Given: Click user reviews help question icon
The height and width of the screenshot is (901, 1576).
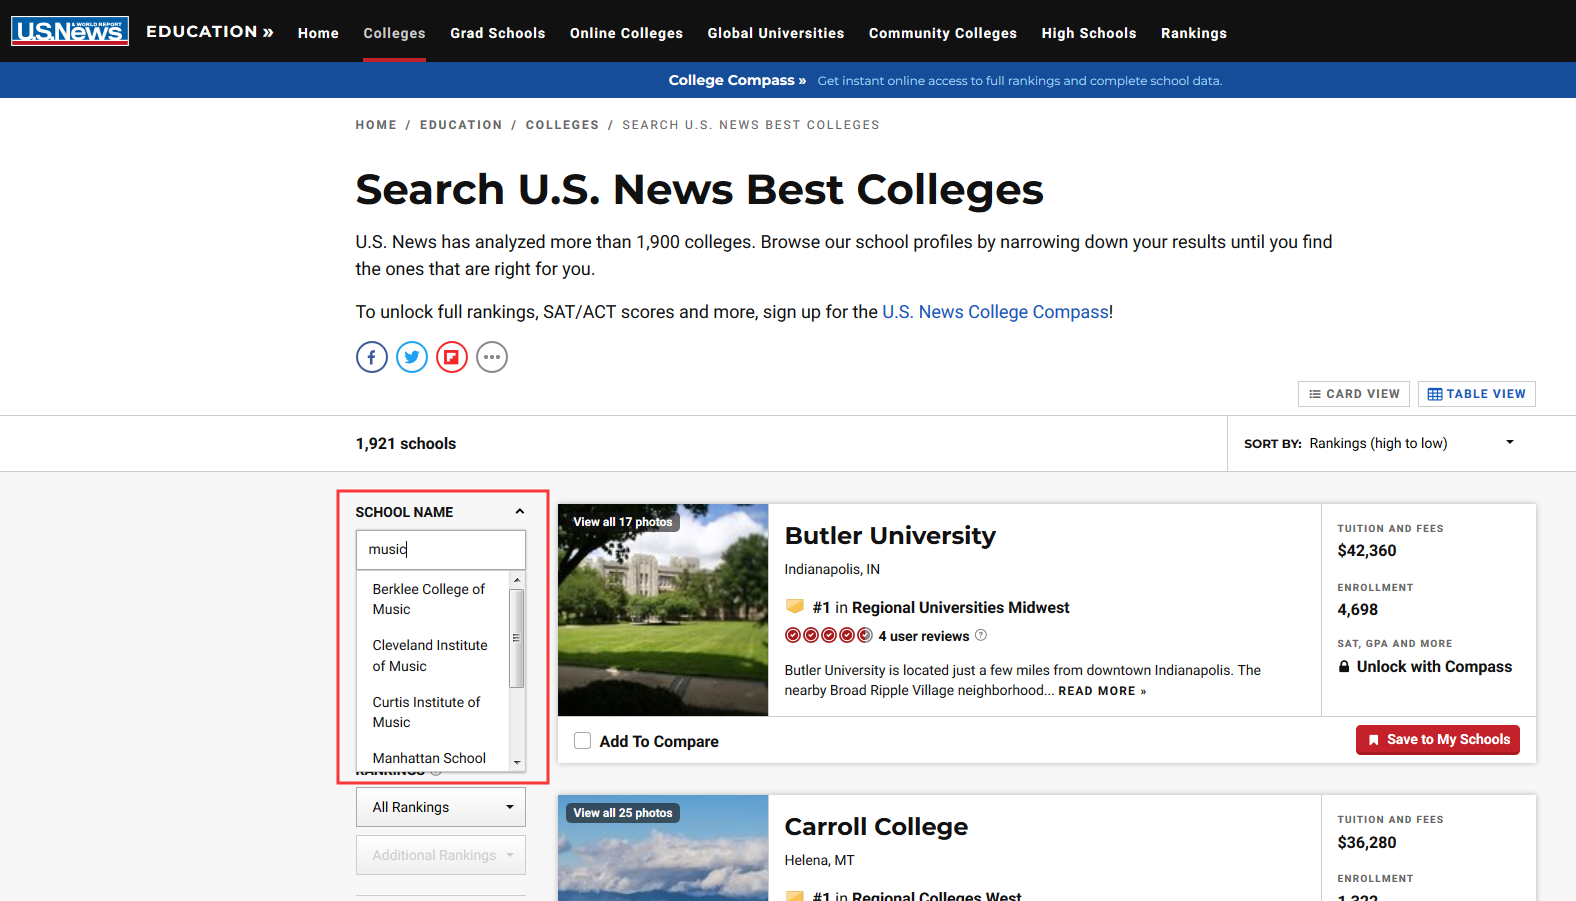Looking at the screenshot, I should tap(981, 635).
